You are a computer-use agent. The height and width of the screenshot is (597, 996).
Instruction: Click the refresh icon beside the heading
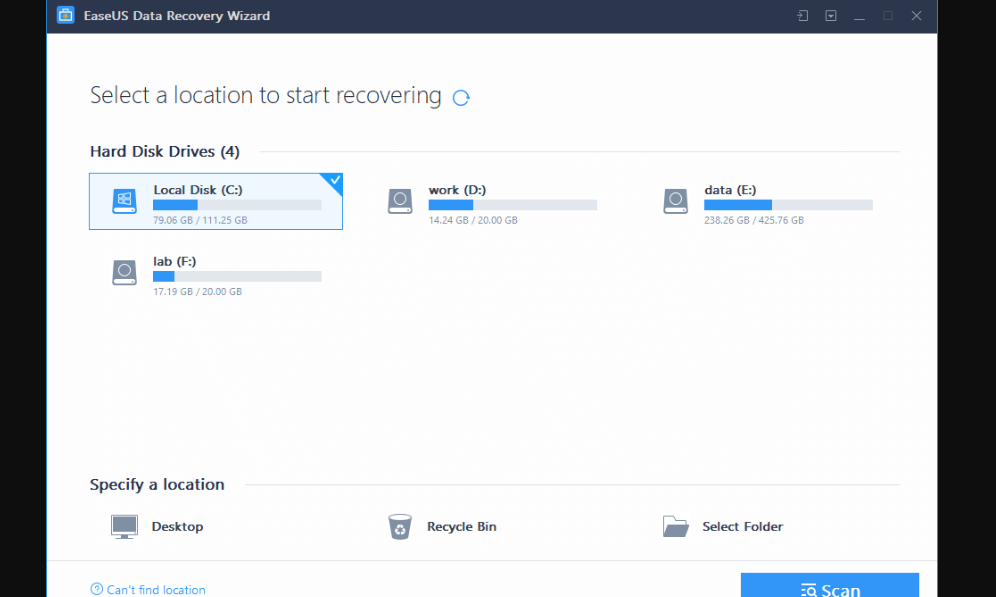point(461,97)
